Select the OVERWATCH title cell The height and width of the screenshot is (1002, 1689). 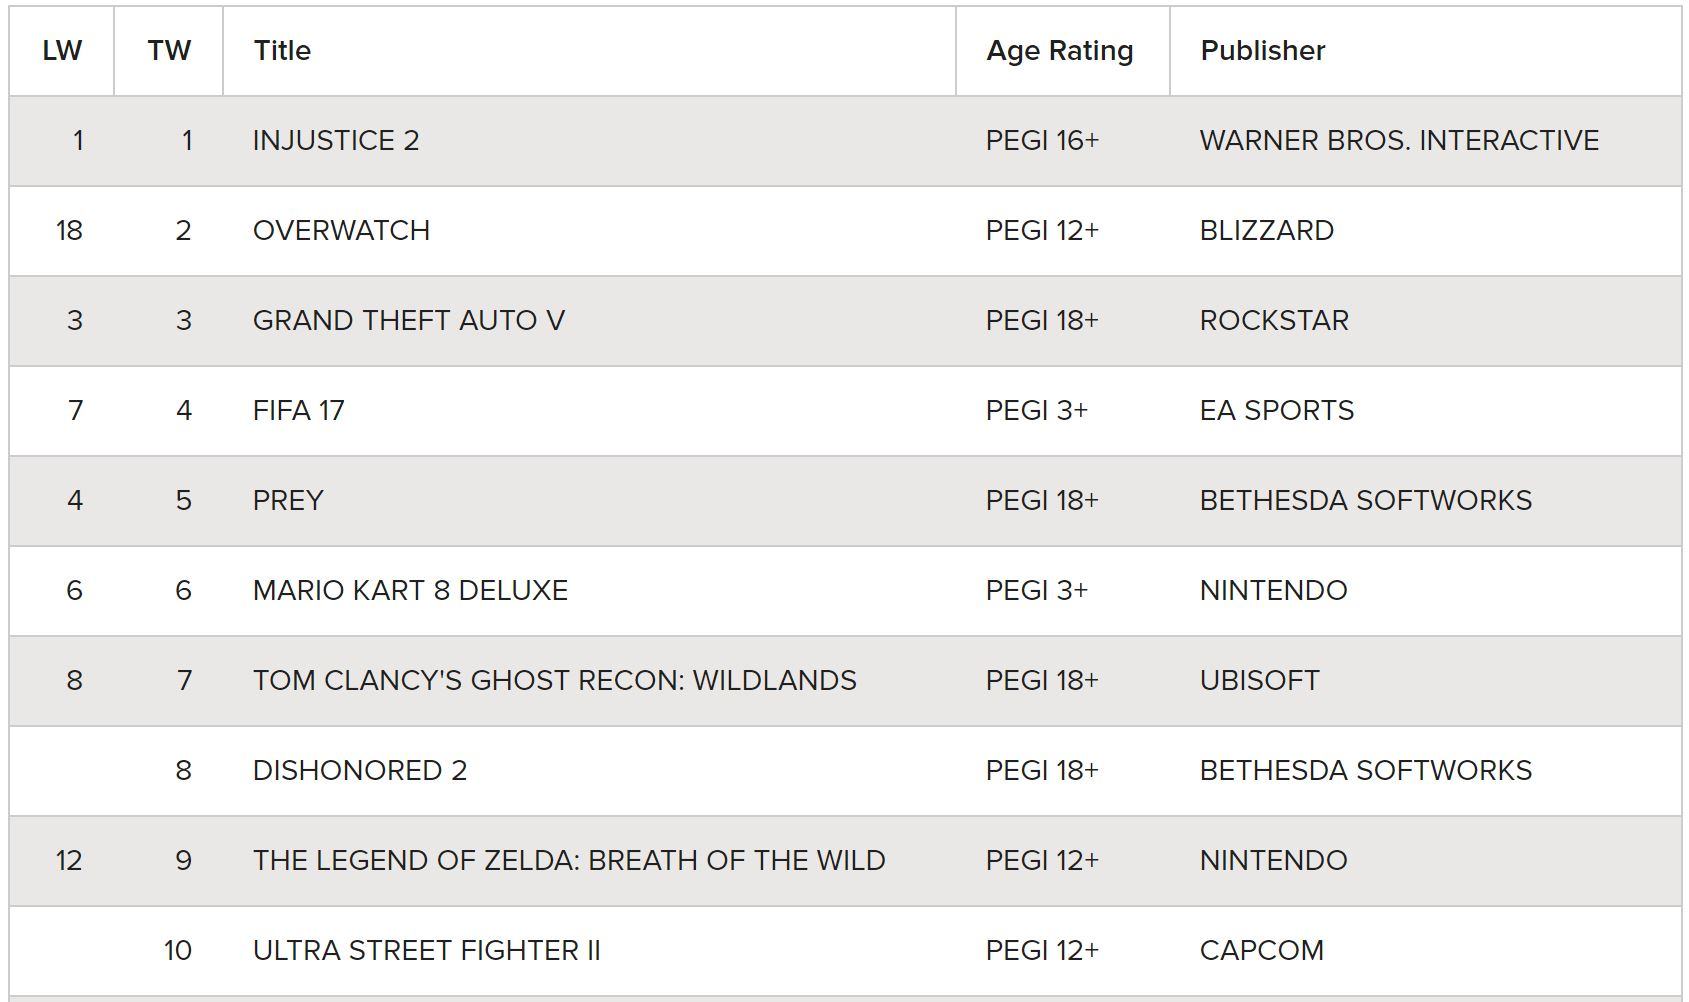(x=341, y=231)
